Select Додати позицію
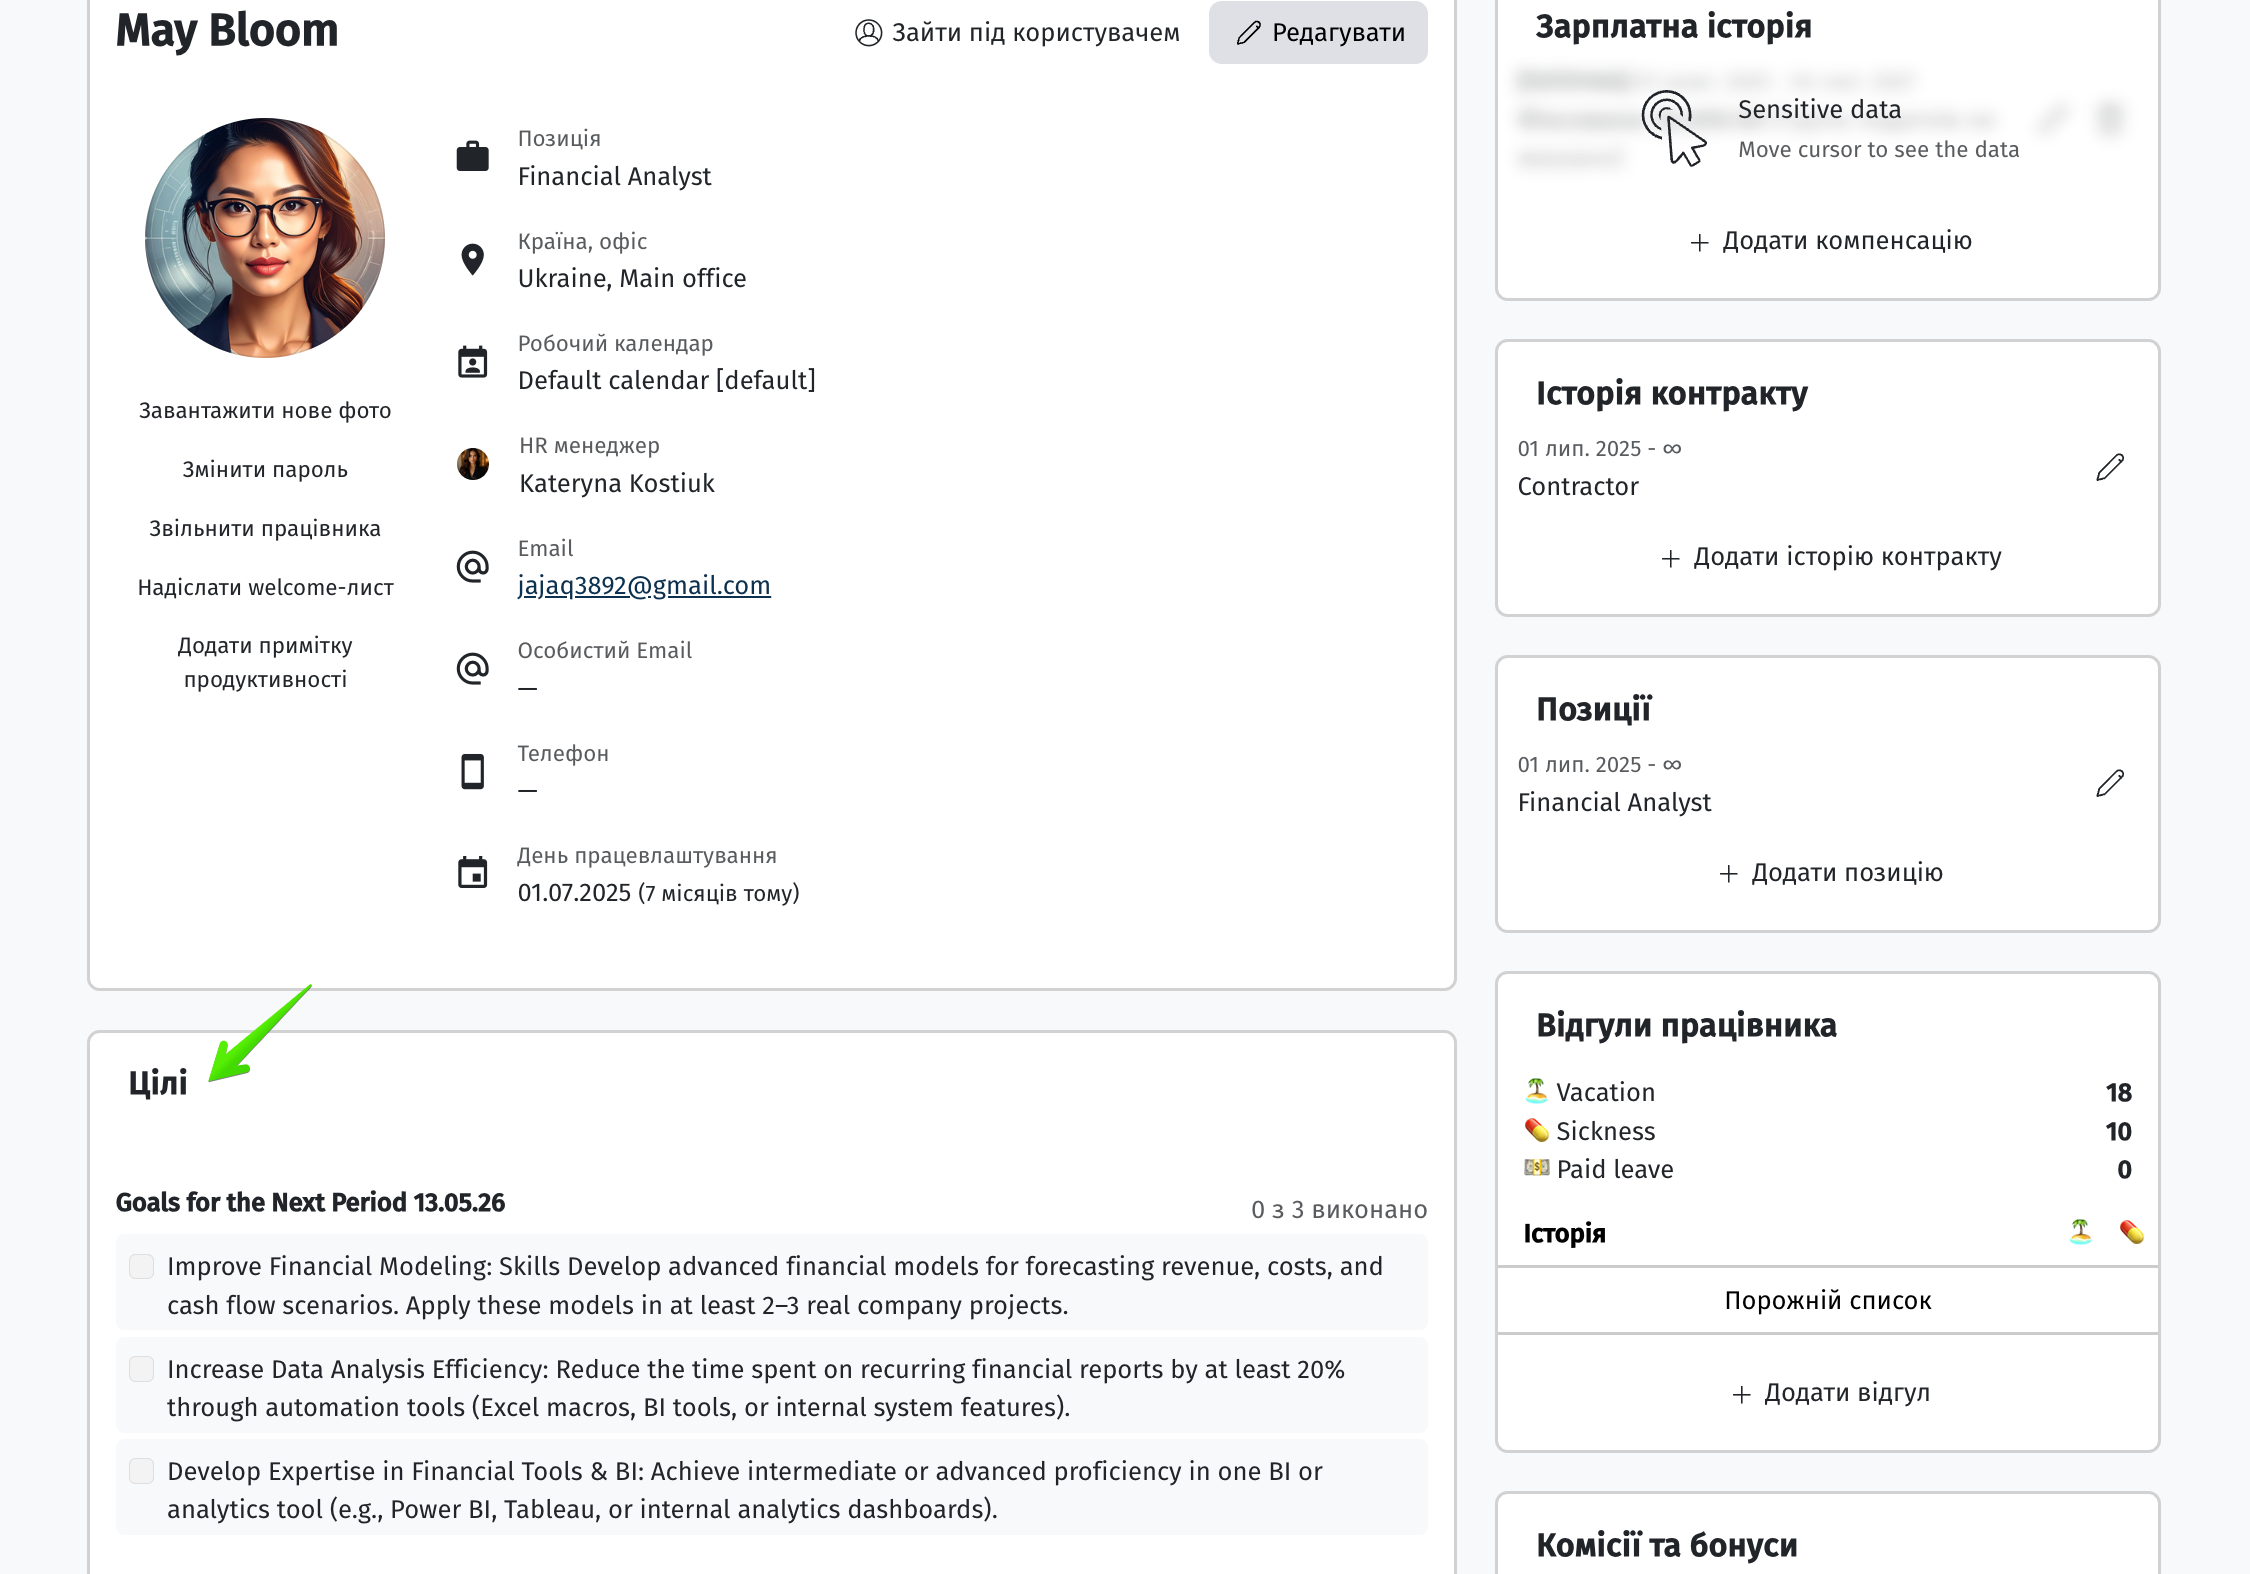This screenshot has height=1574, width=2250. click(x=1830, y=873)
